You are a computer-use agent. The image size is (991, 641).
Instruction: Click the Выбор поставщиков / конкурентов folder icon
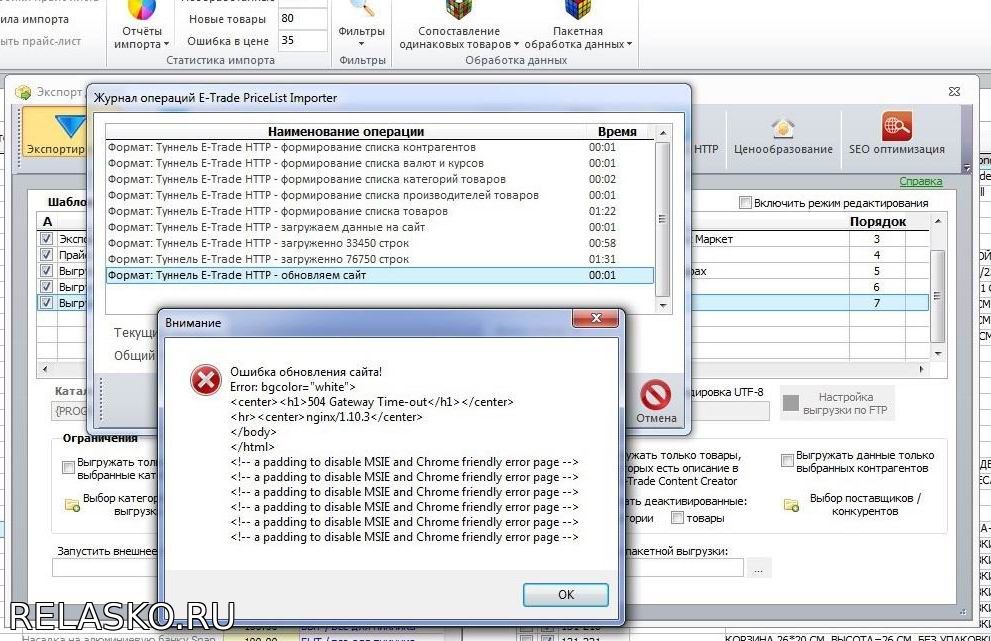[x=792, y=505]
